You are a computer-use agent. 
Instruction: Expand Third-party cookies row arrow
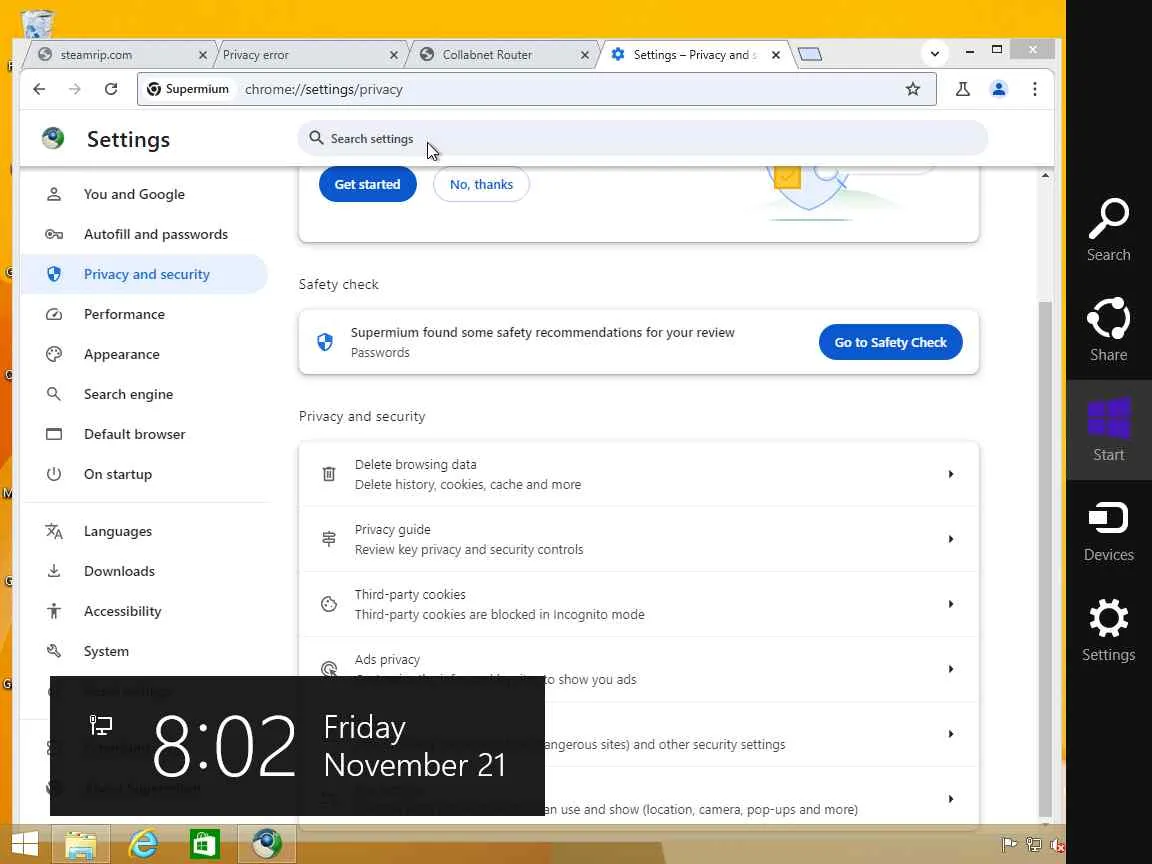coord(951,604)
